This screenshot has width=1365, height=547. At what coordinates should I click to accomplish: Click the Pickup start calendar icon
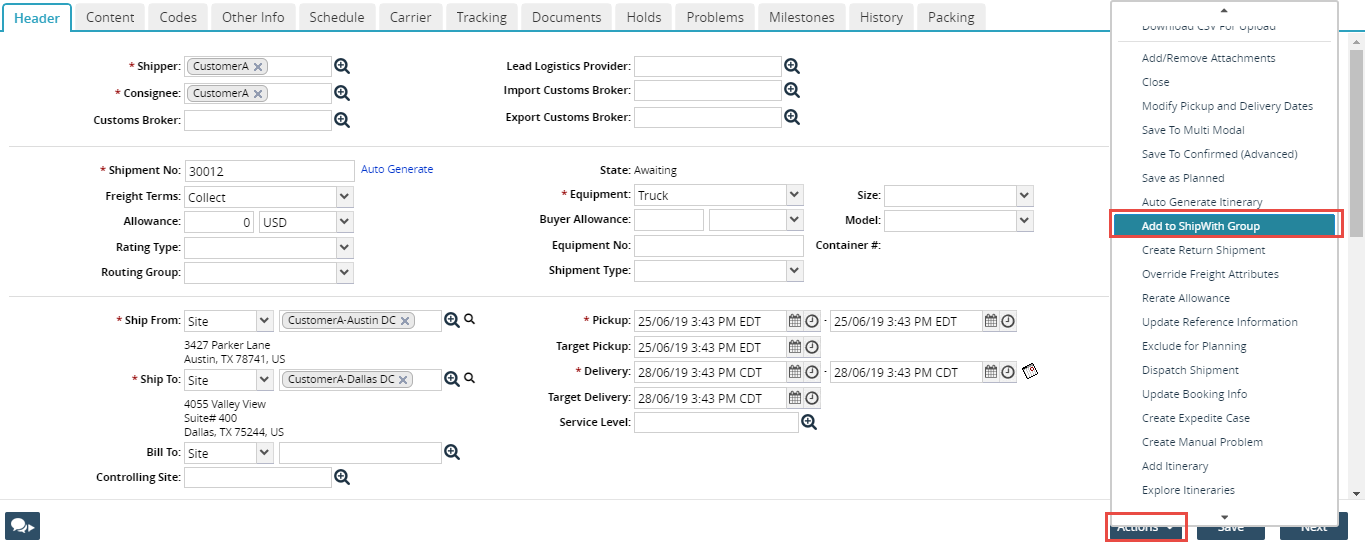[795, 321]
